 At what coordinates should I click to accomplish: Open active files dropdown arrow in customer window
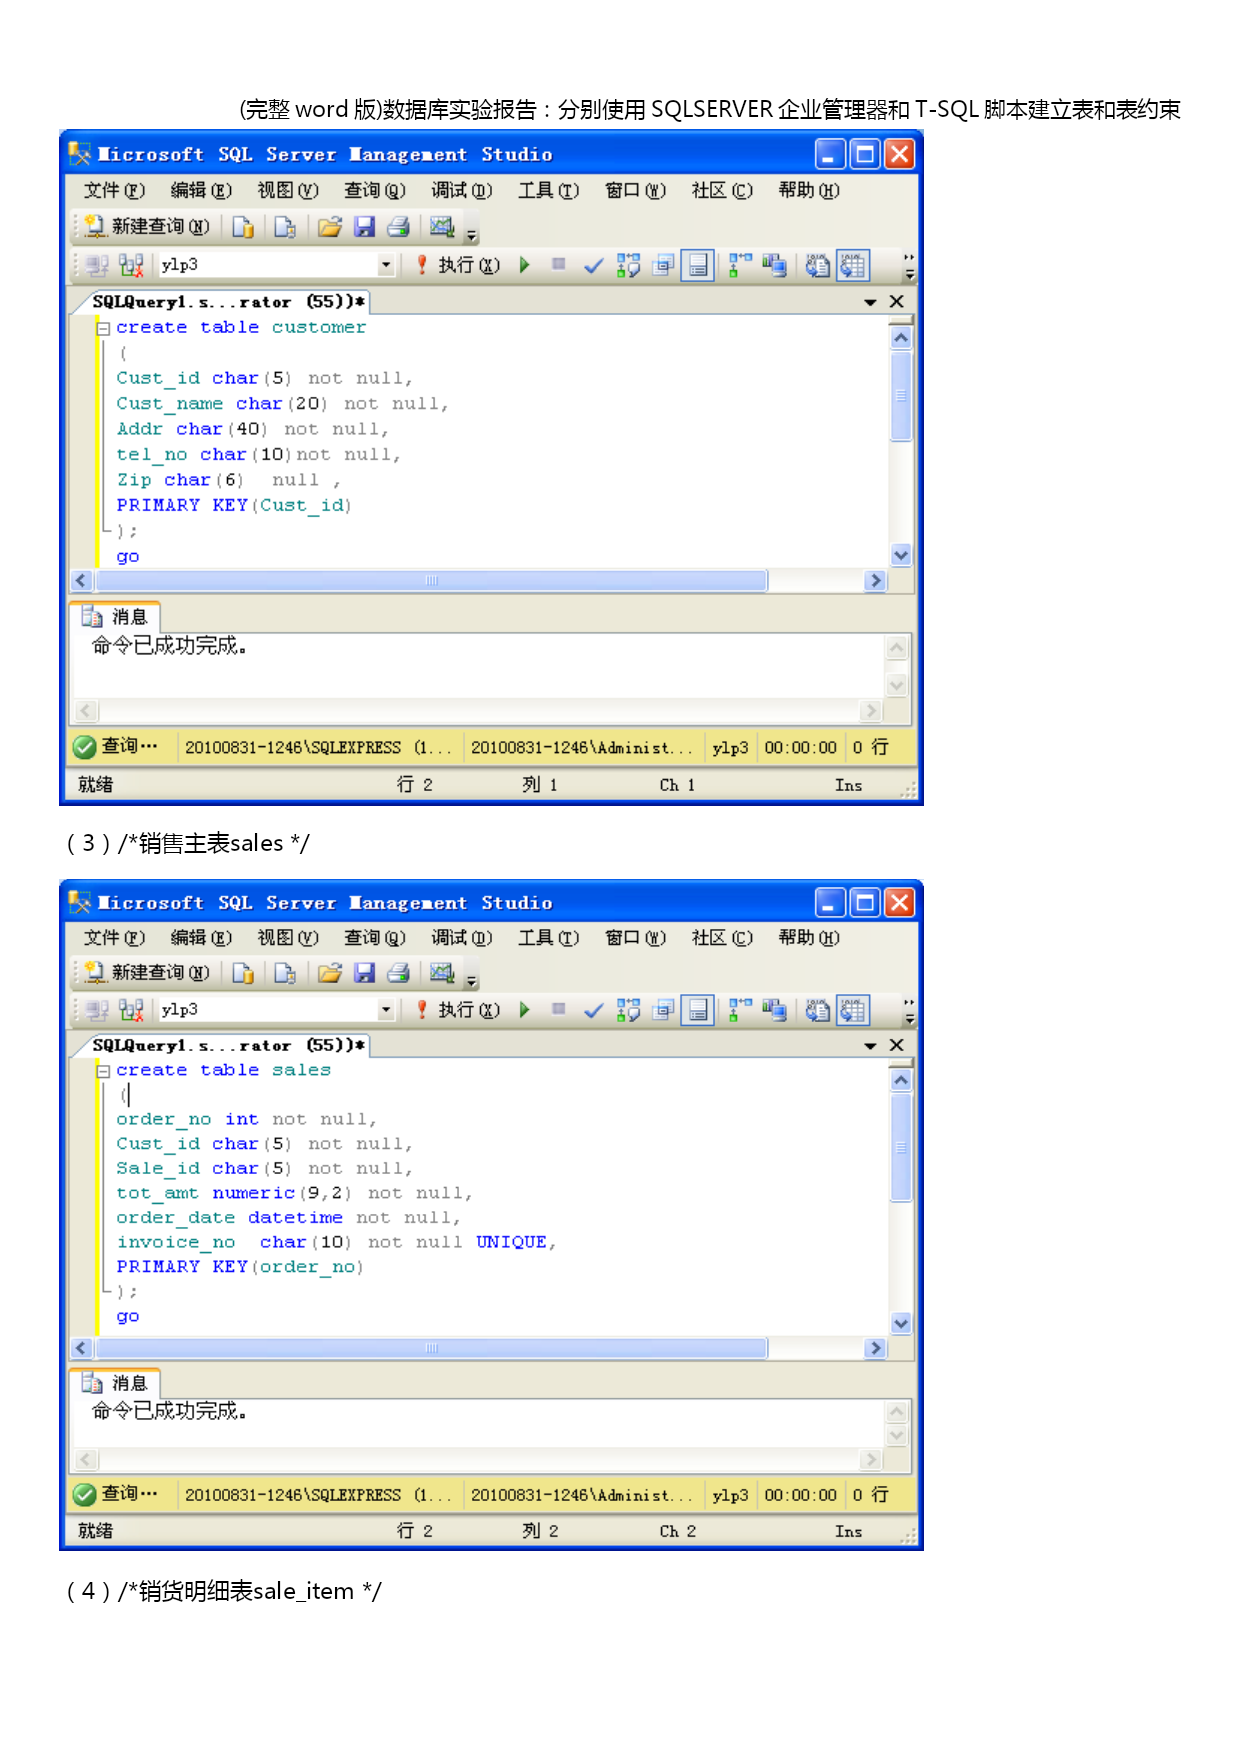click(871, 302)
